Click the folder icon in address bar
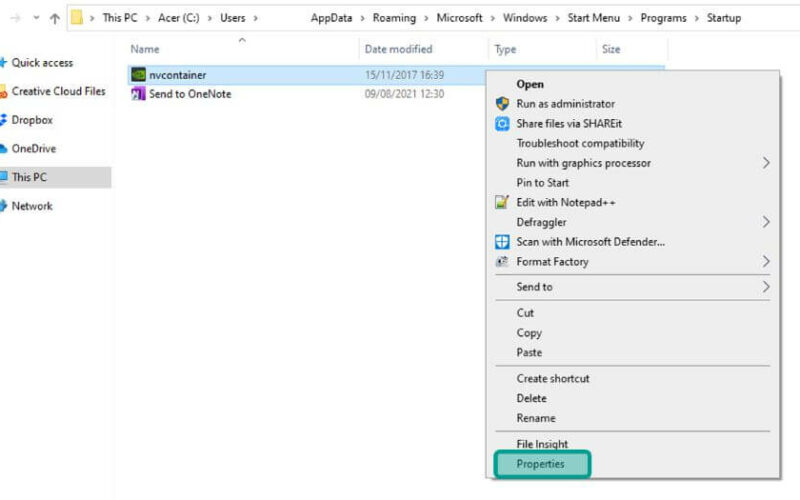Image resolution: width=800 pixels, height=500 pixels. pyautogui.click(x=77, y=17)
